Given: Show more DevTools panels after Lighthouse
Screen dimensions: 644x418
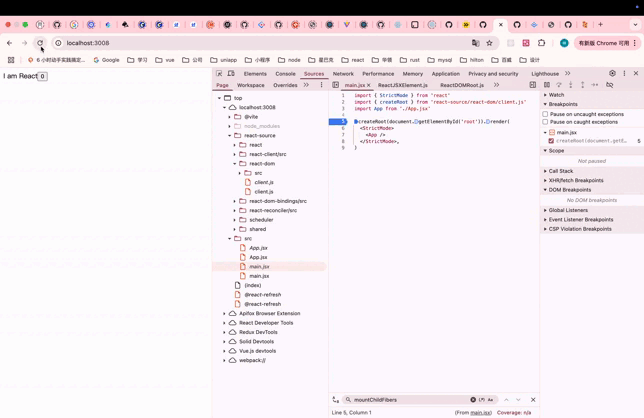Looking at the screenshot, I should 568,73.
